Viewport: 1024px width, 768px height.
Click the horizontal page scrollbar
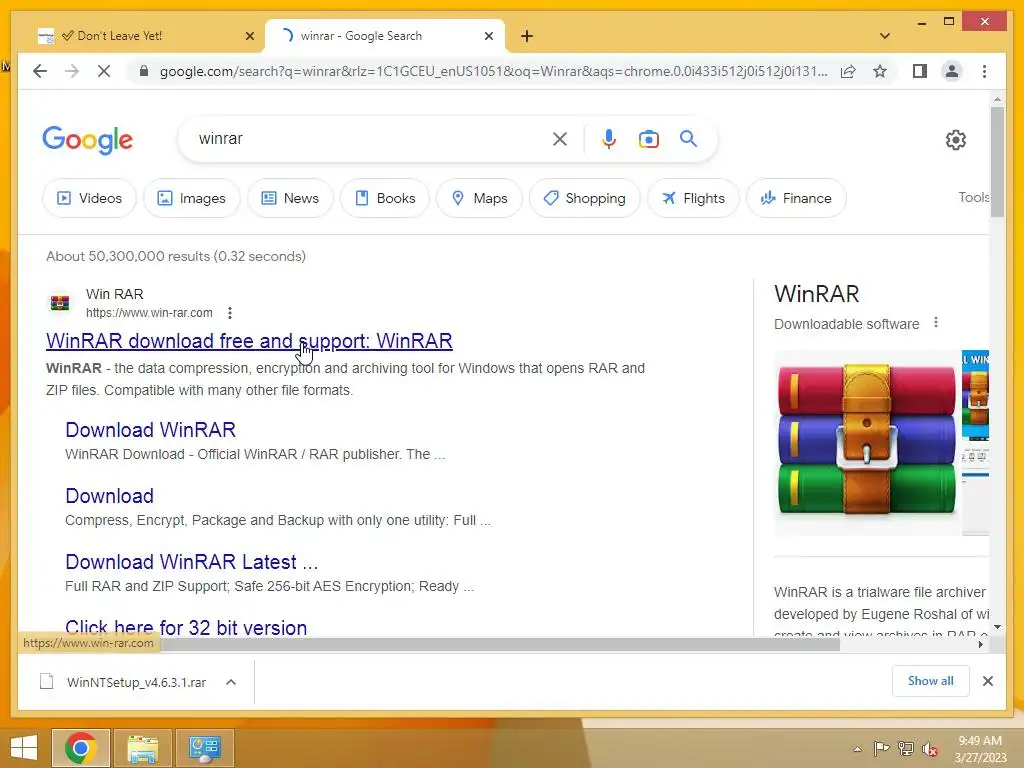coord(500,645)
